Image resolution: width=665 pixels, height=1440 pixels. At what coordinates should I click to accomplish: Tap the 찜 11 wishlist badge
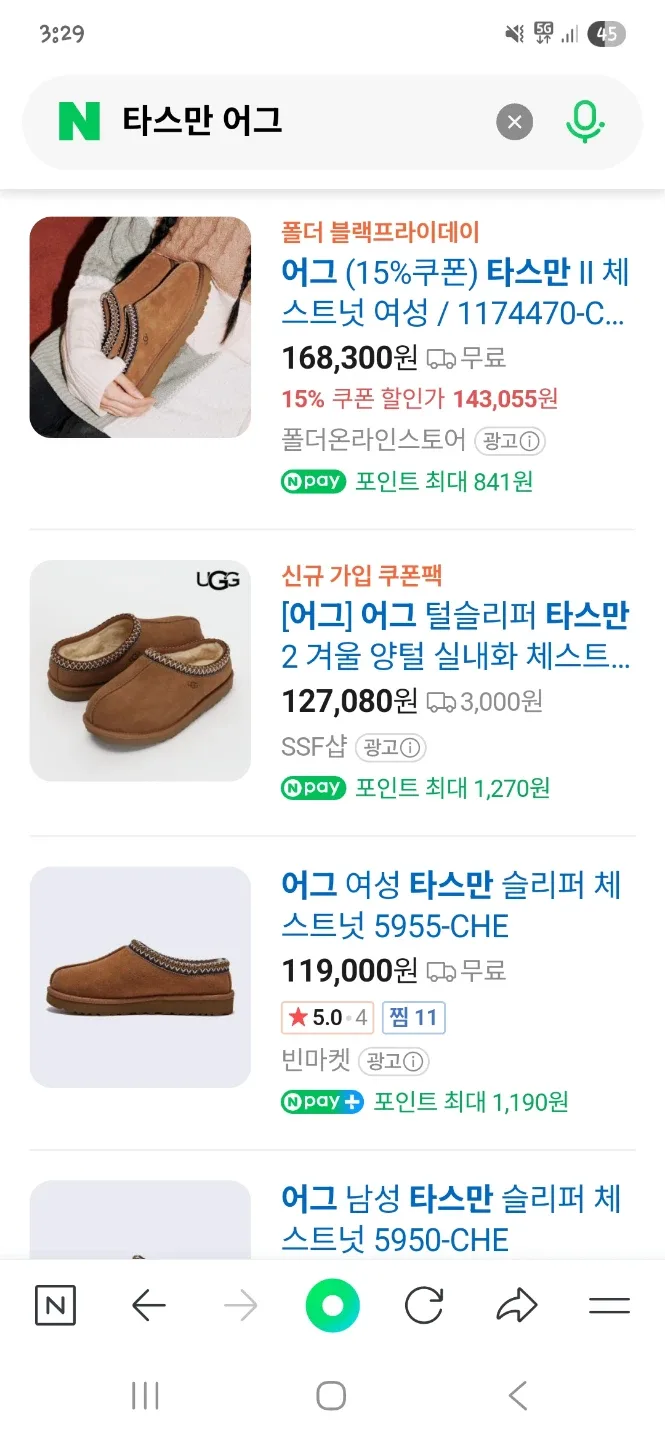coord(412,1018)
